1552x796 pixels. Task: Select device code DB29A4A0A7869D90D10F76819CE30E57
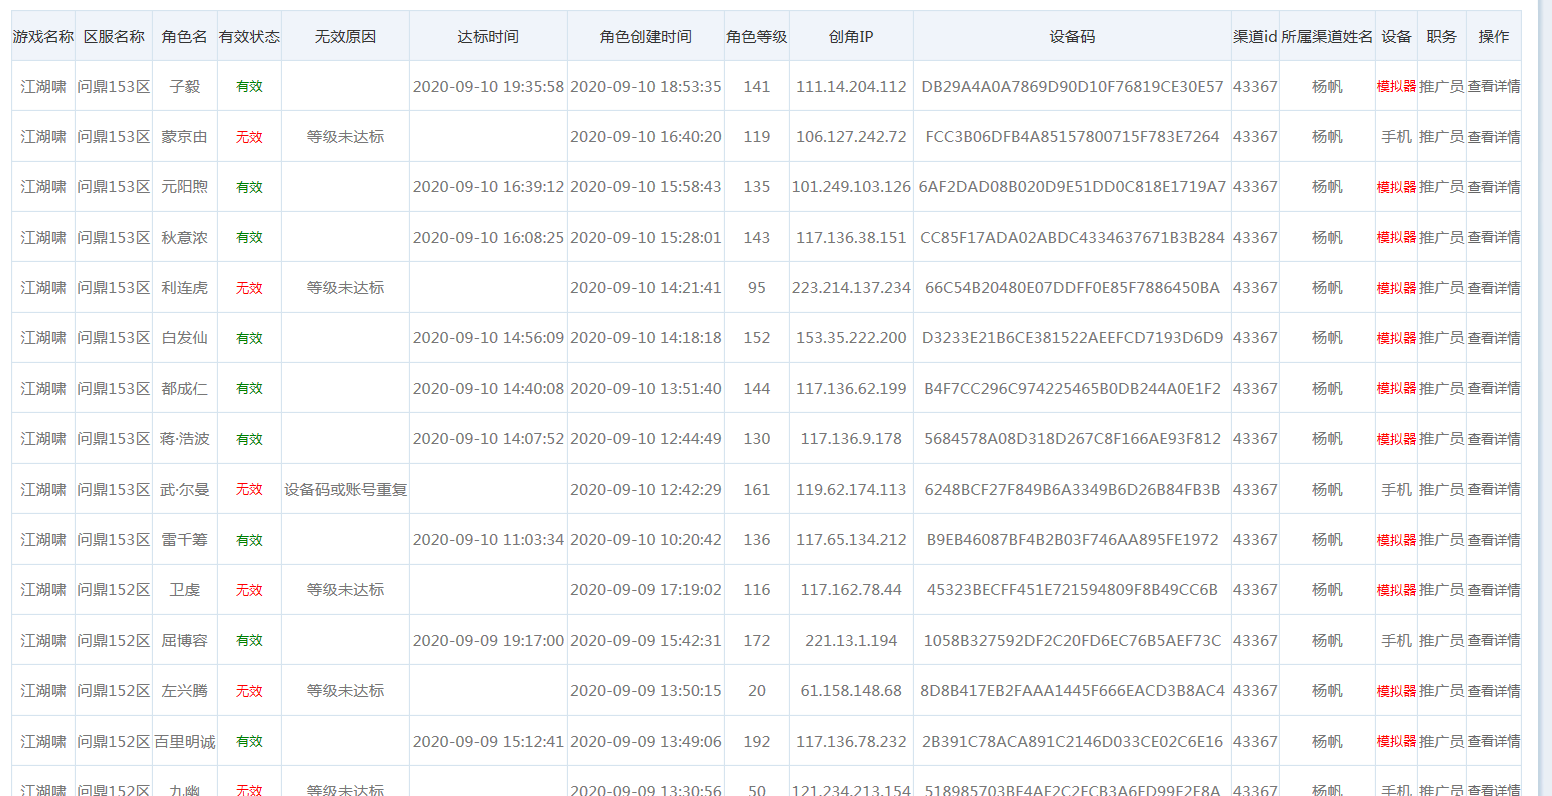[x=1072, y=87]
